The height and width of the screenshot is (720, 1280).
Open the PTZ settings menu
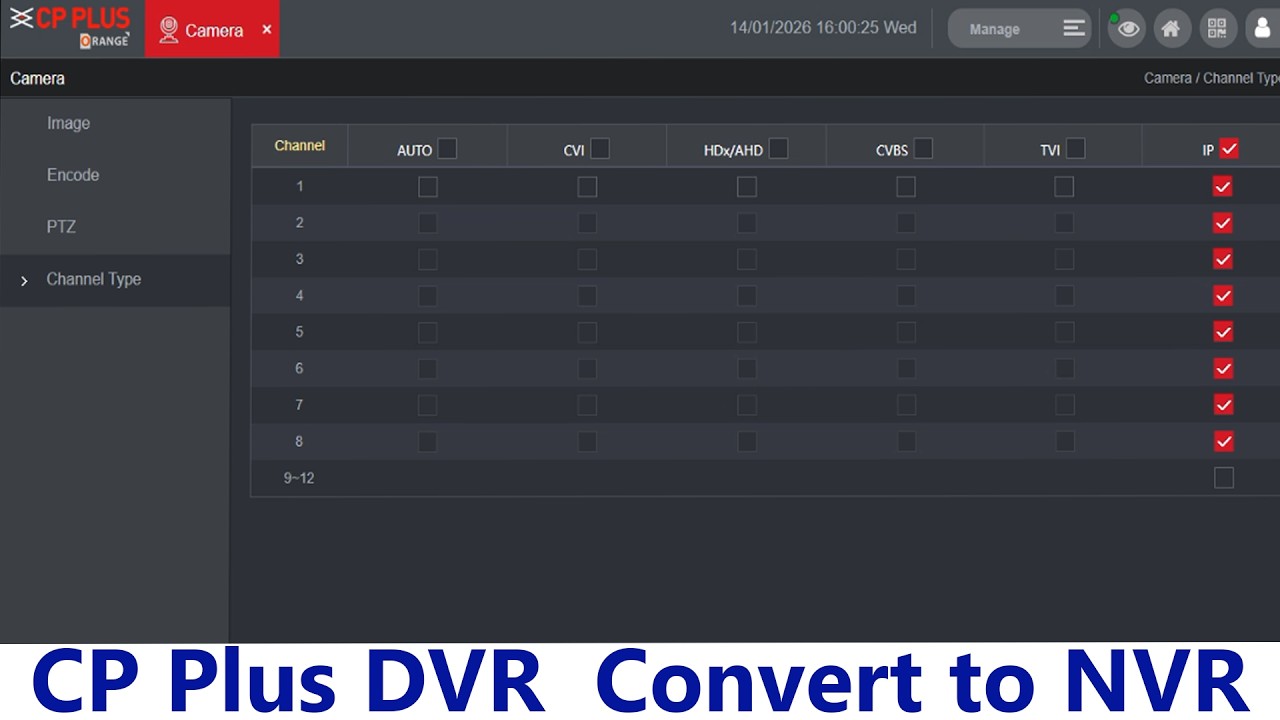pos(61,227)
